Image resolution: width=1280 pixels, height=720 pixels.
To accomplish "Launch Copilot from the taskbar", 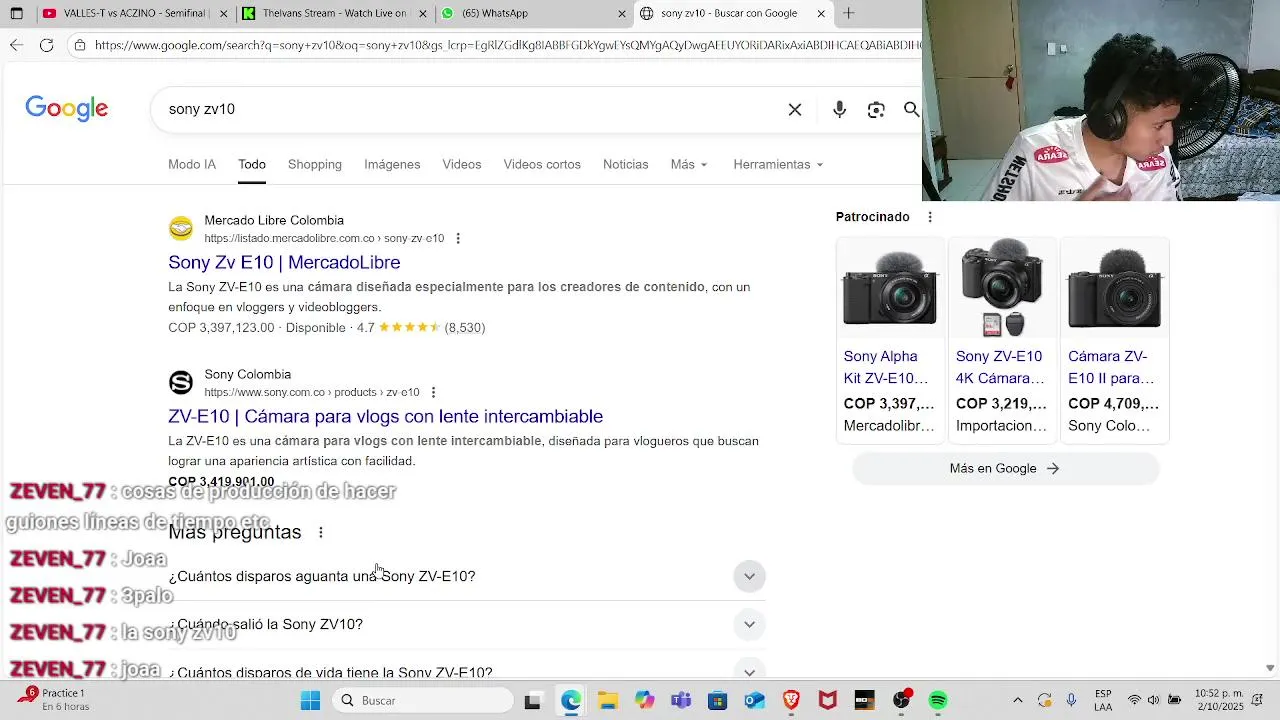I will click(x=645, y=701).
